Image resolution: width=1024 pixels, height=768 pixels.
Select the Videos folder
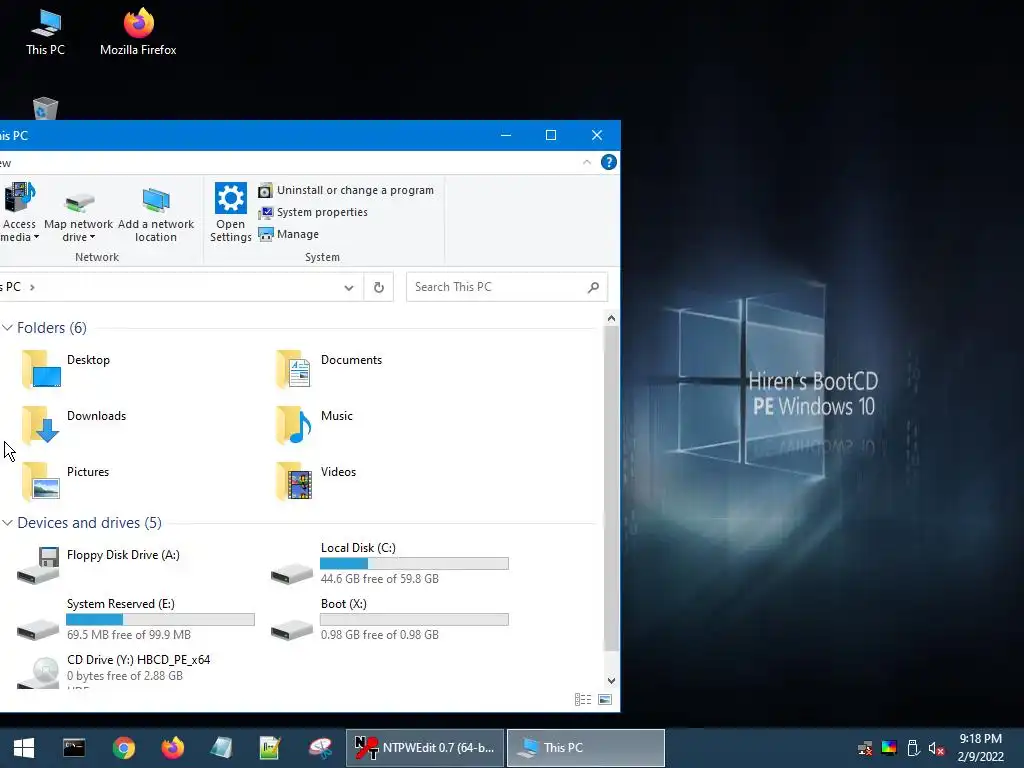point(315,481)
